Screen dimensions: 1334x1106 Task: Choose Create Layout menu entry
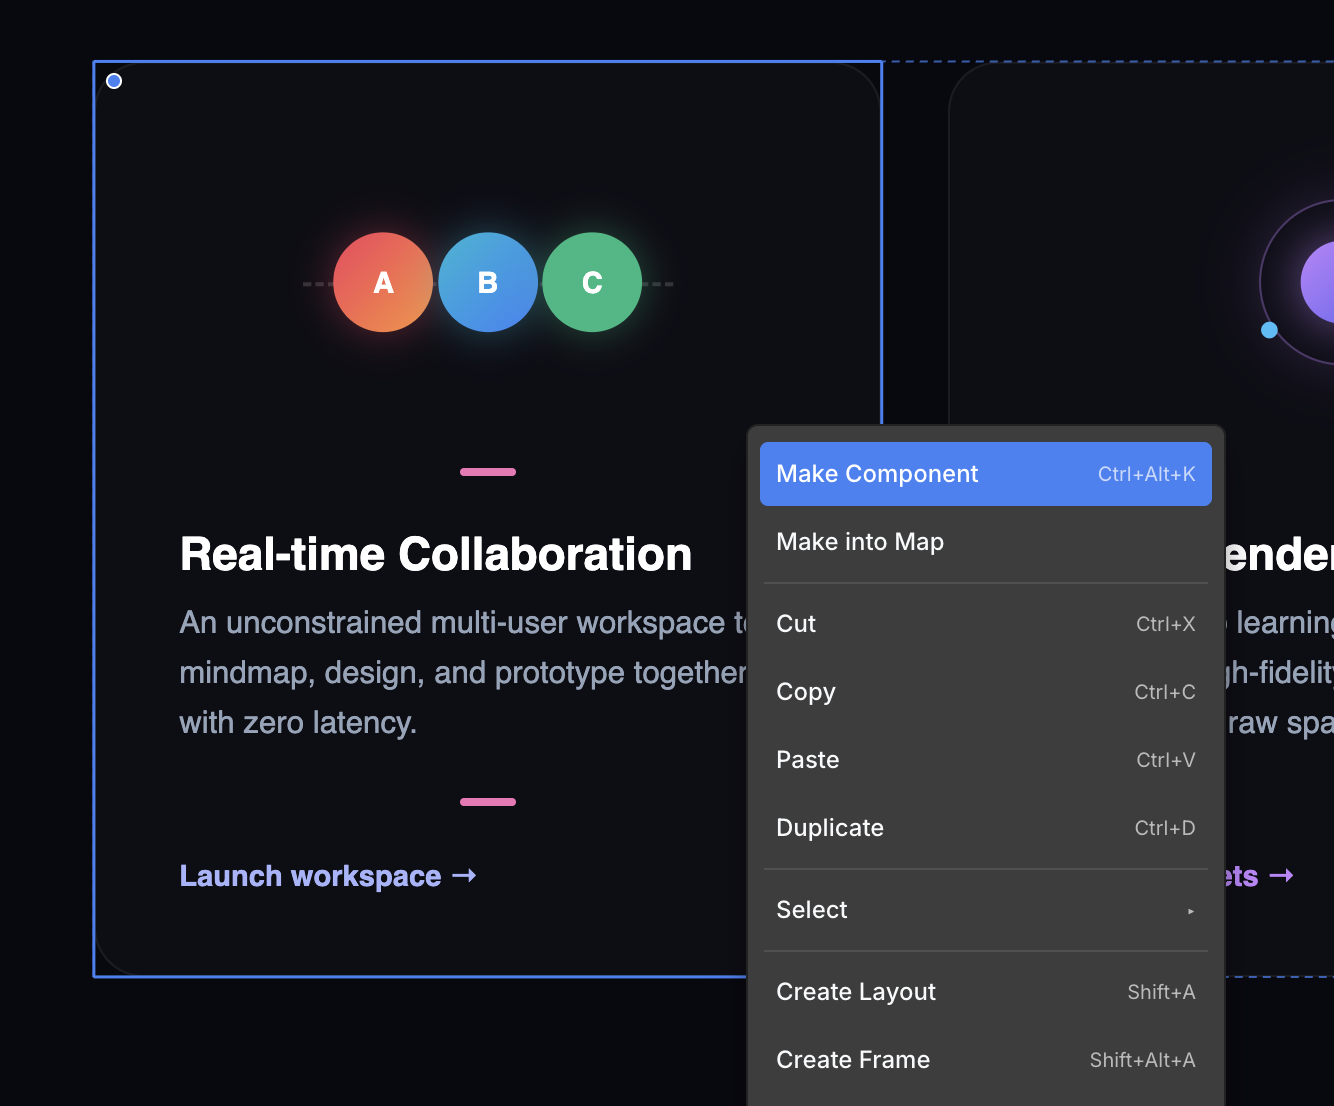[x=985, y=992]
